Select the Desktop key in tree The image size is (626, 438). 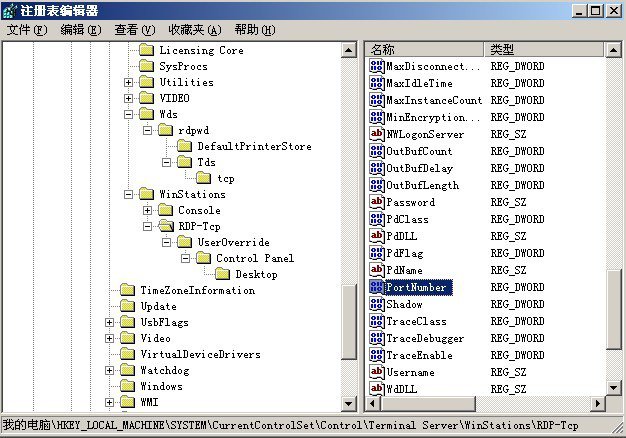point(256,274)
